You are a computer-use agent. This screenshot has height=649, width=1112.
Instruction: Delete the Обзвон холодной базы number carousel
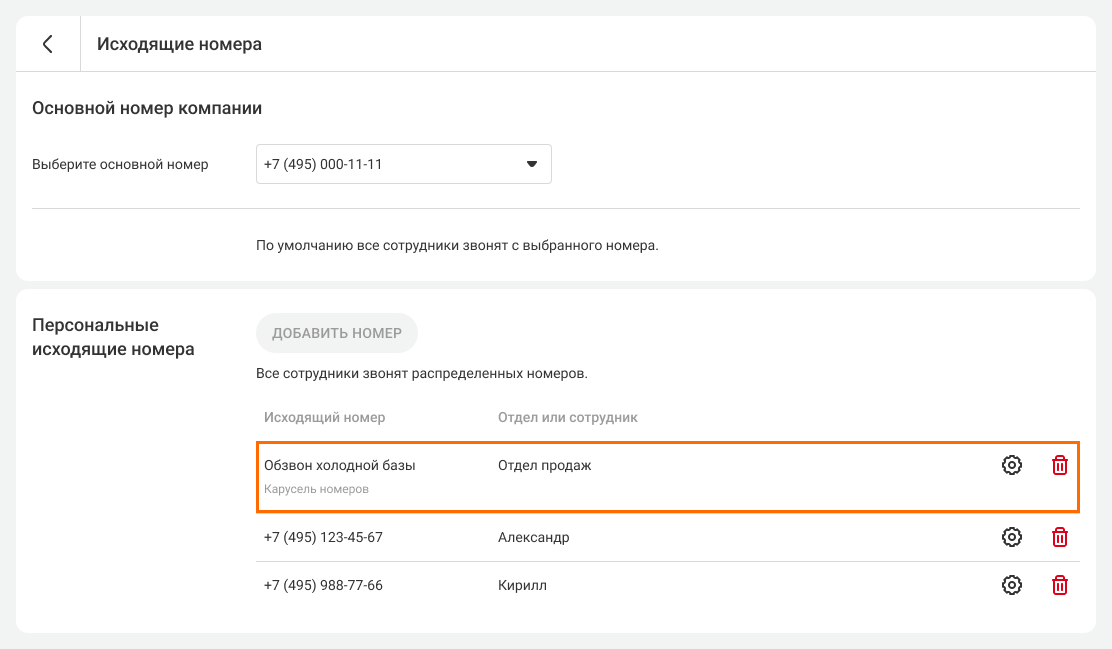pyautogui.click(x=1060, y=465)
